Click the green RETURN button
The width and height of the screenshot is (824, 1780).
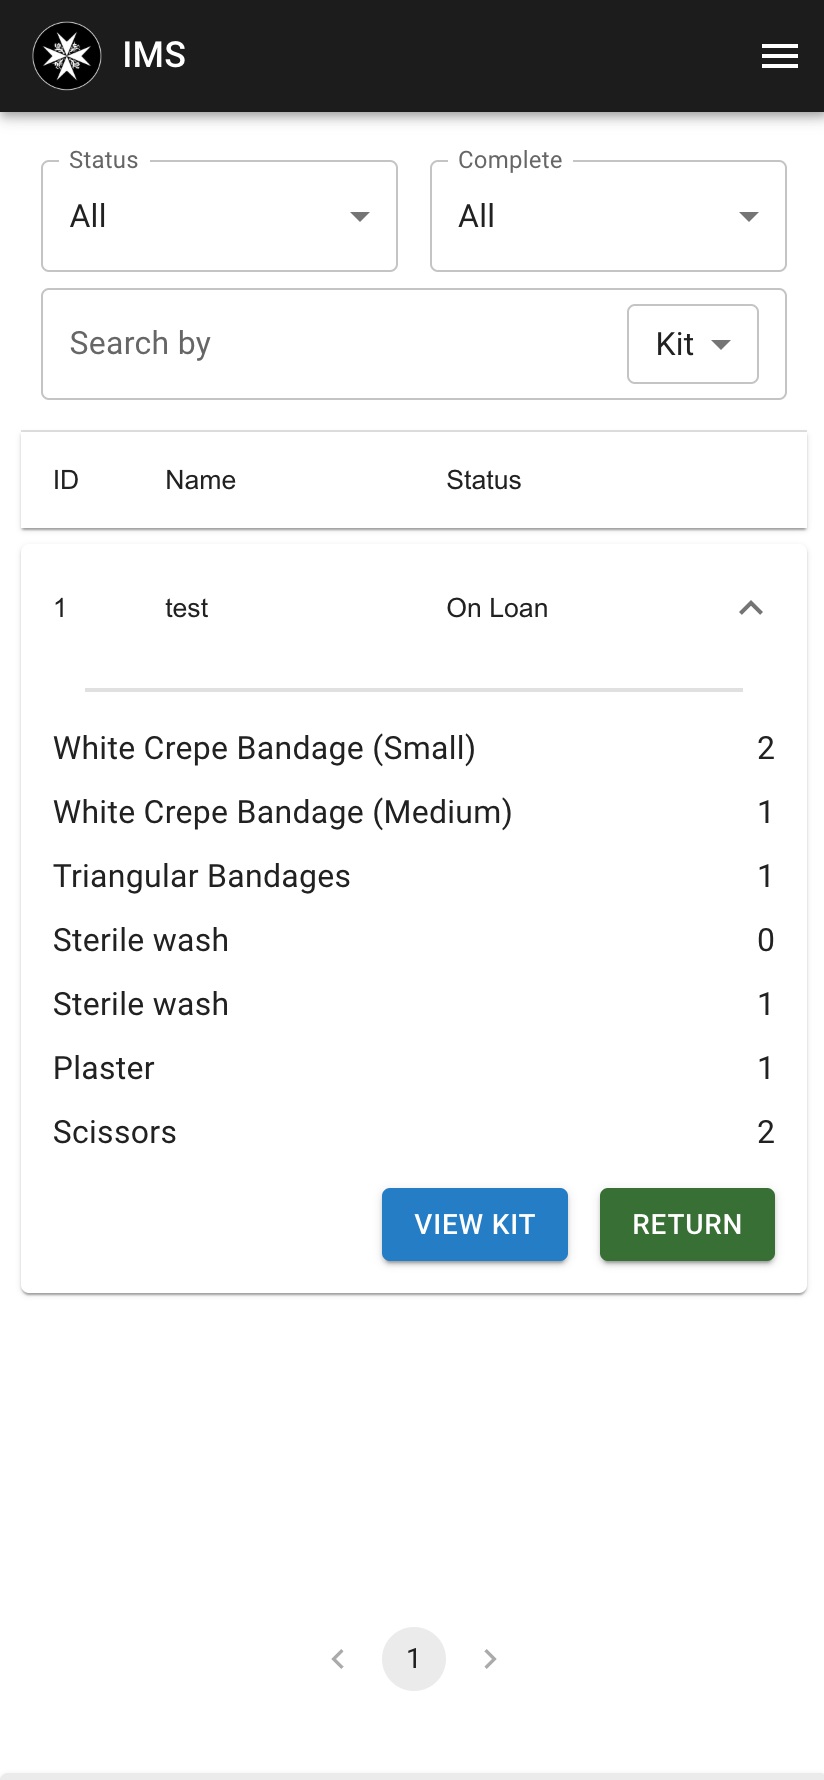coord(687,1224)
